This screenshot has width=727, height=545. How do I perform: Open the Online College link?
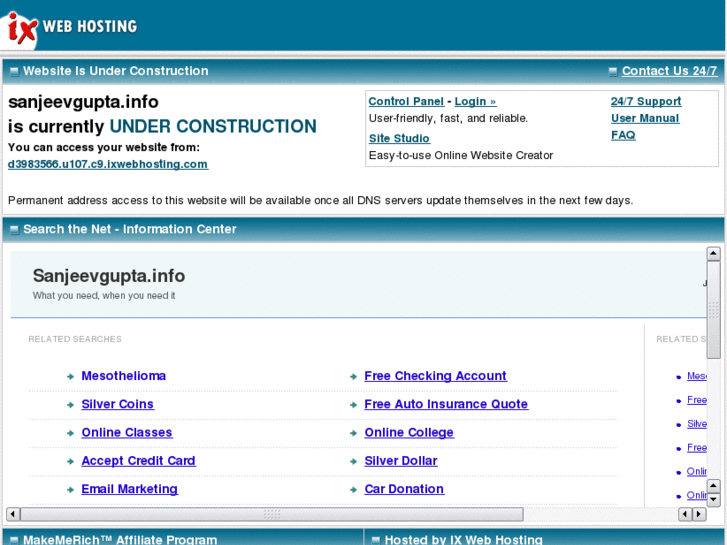tap(409, 432)
